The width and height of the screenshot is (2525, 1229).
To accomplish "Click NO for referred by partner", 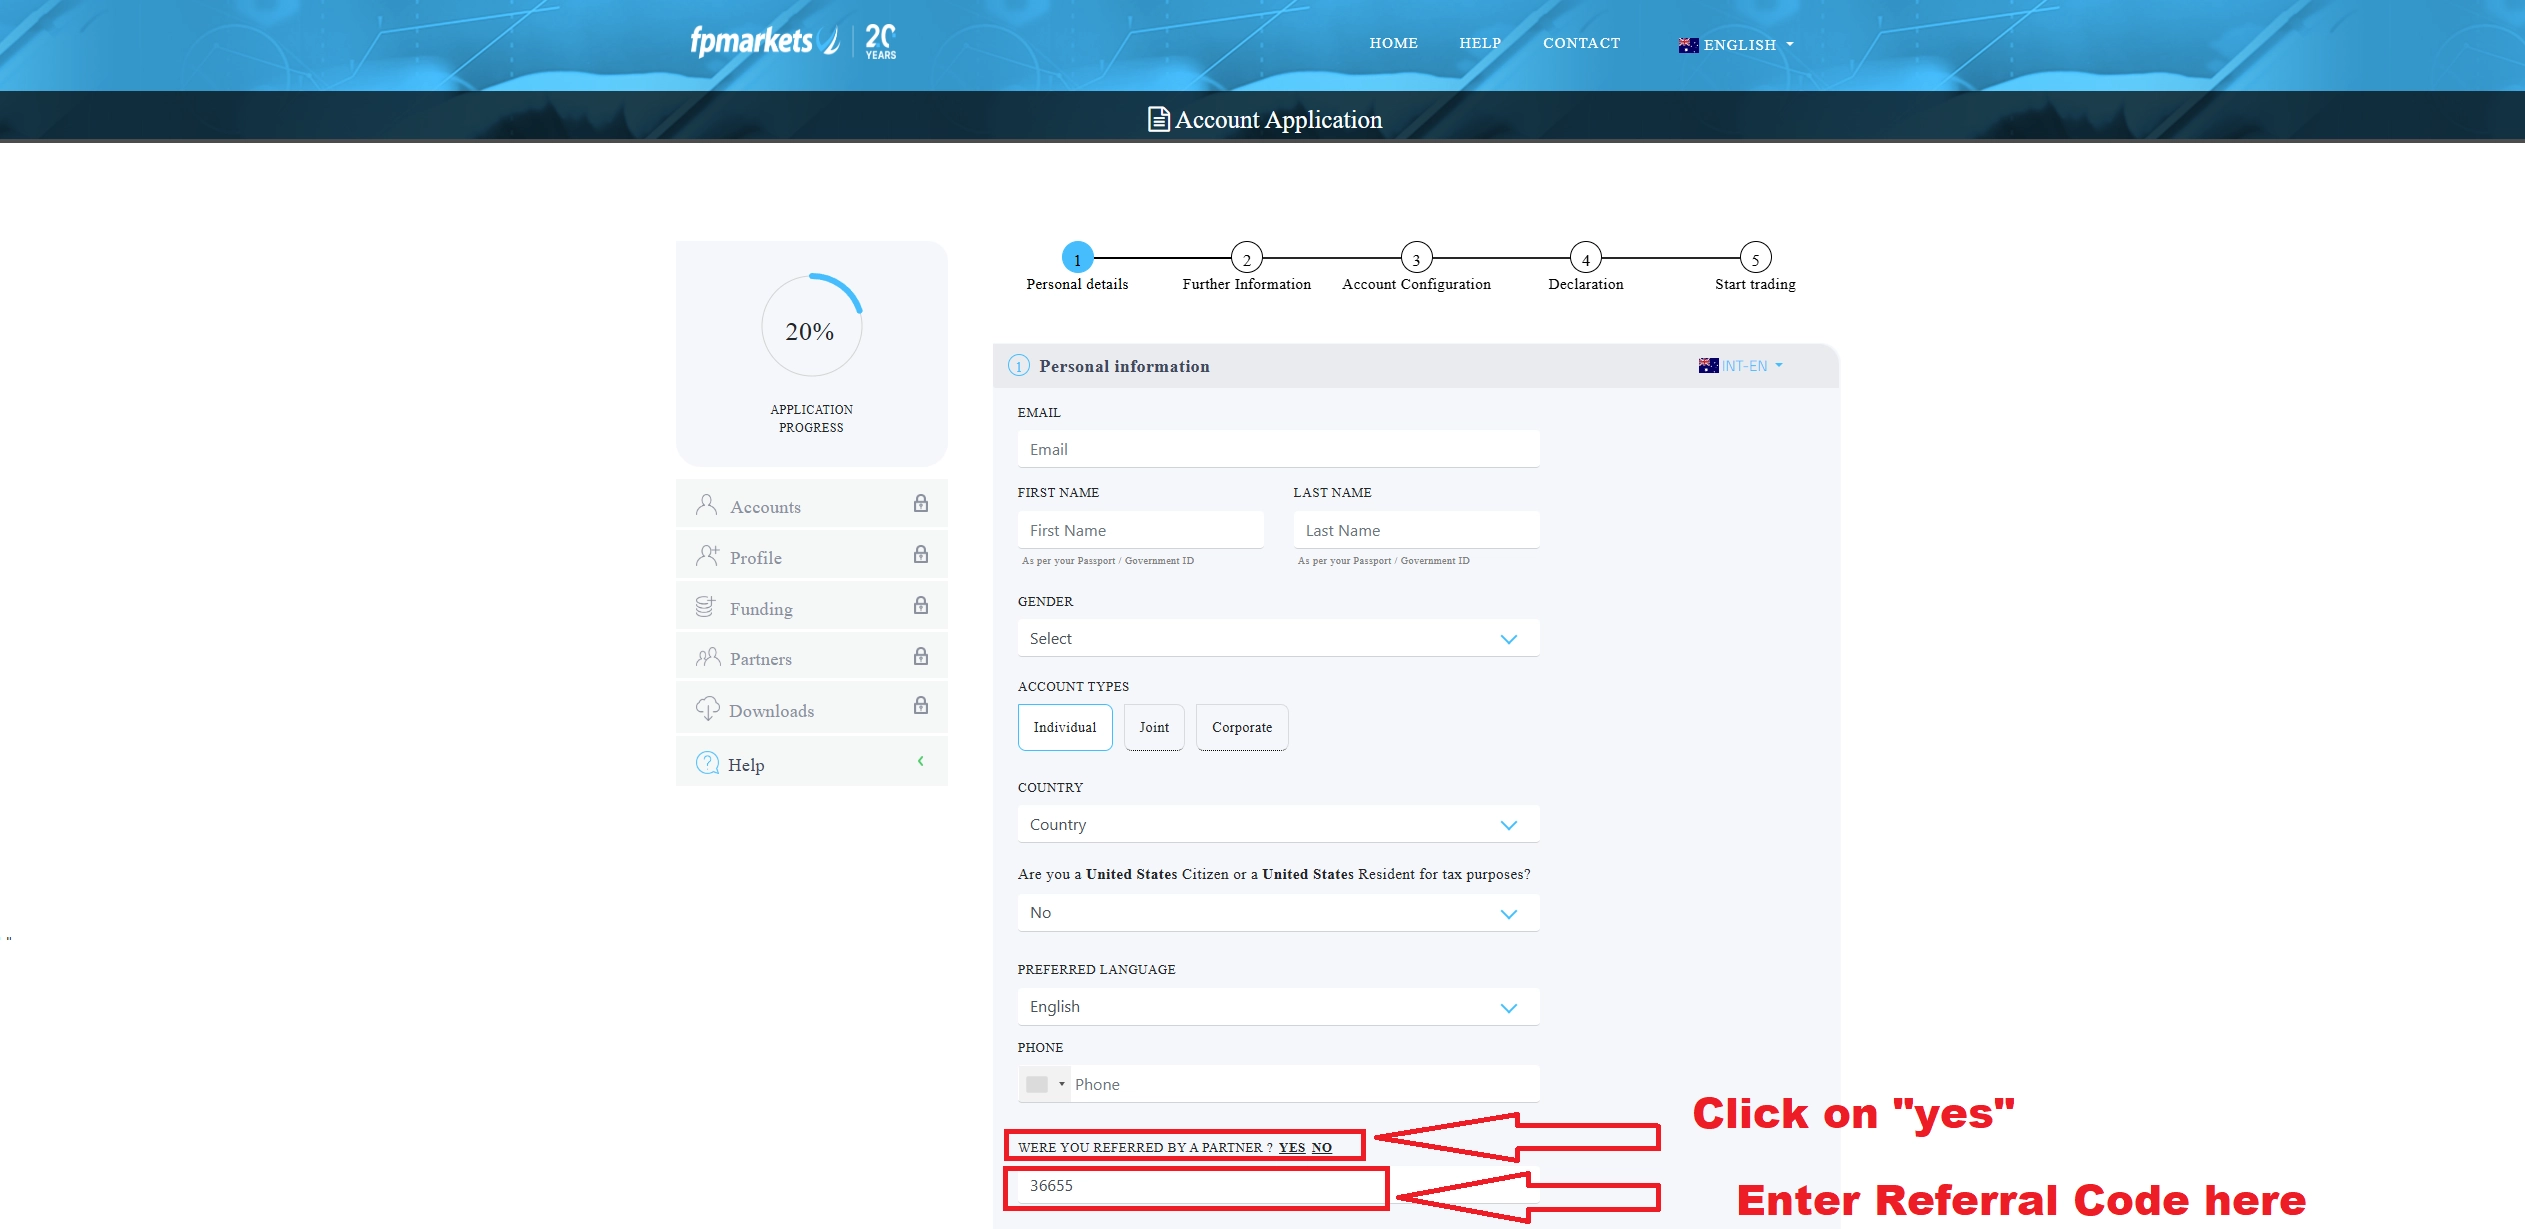I will 1321,1147.
